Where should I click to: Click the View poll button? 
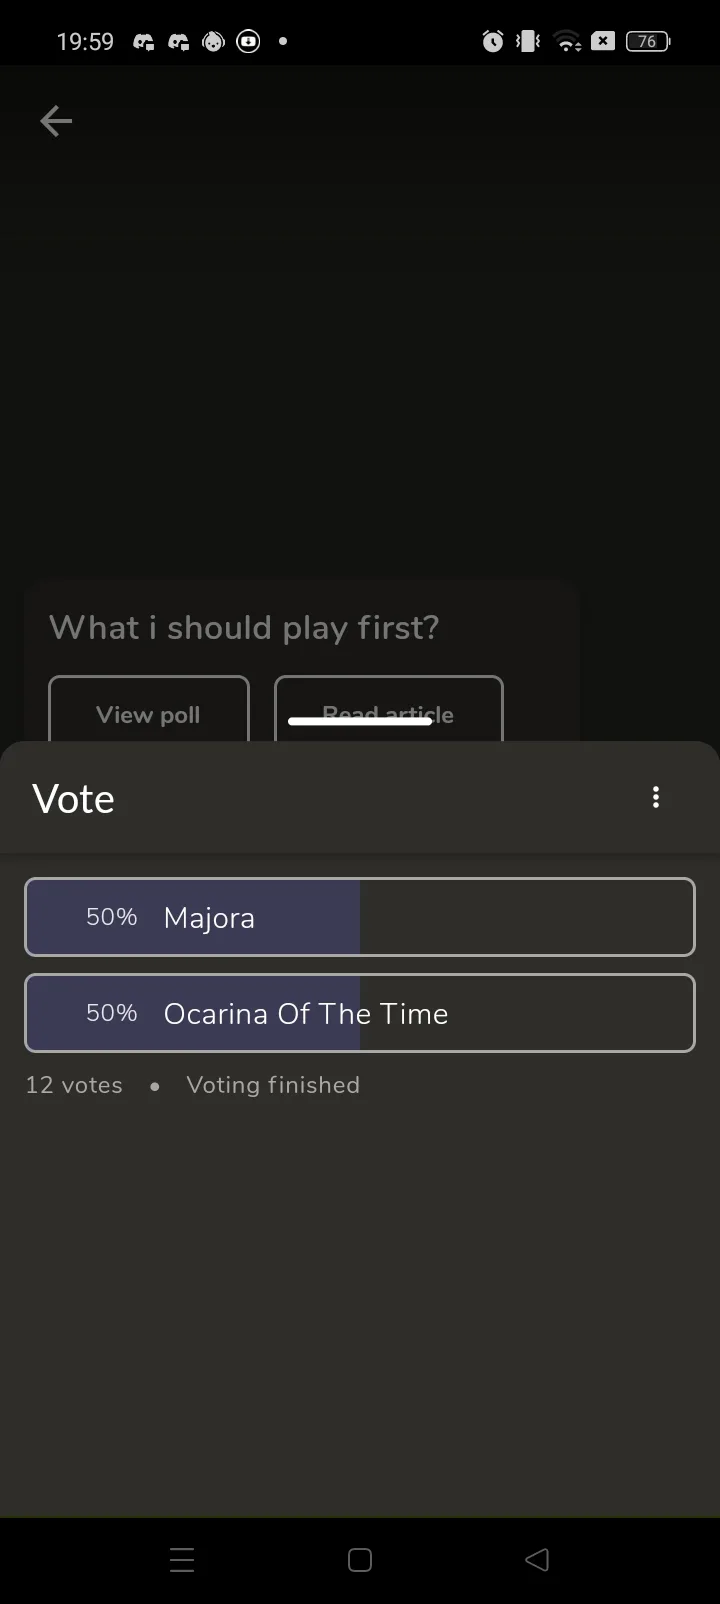[x=149, y=710]
